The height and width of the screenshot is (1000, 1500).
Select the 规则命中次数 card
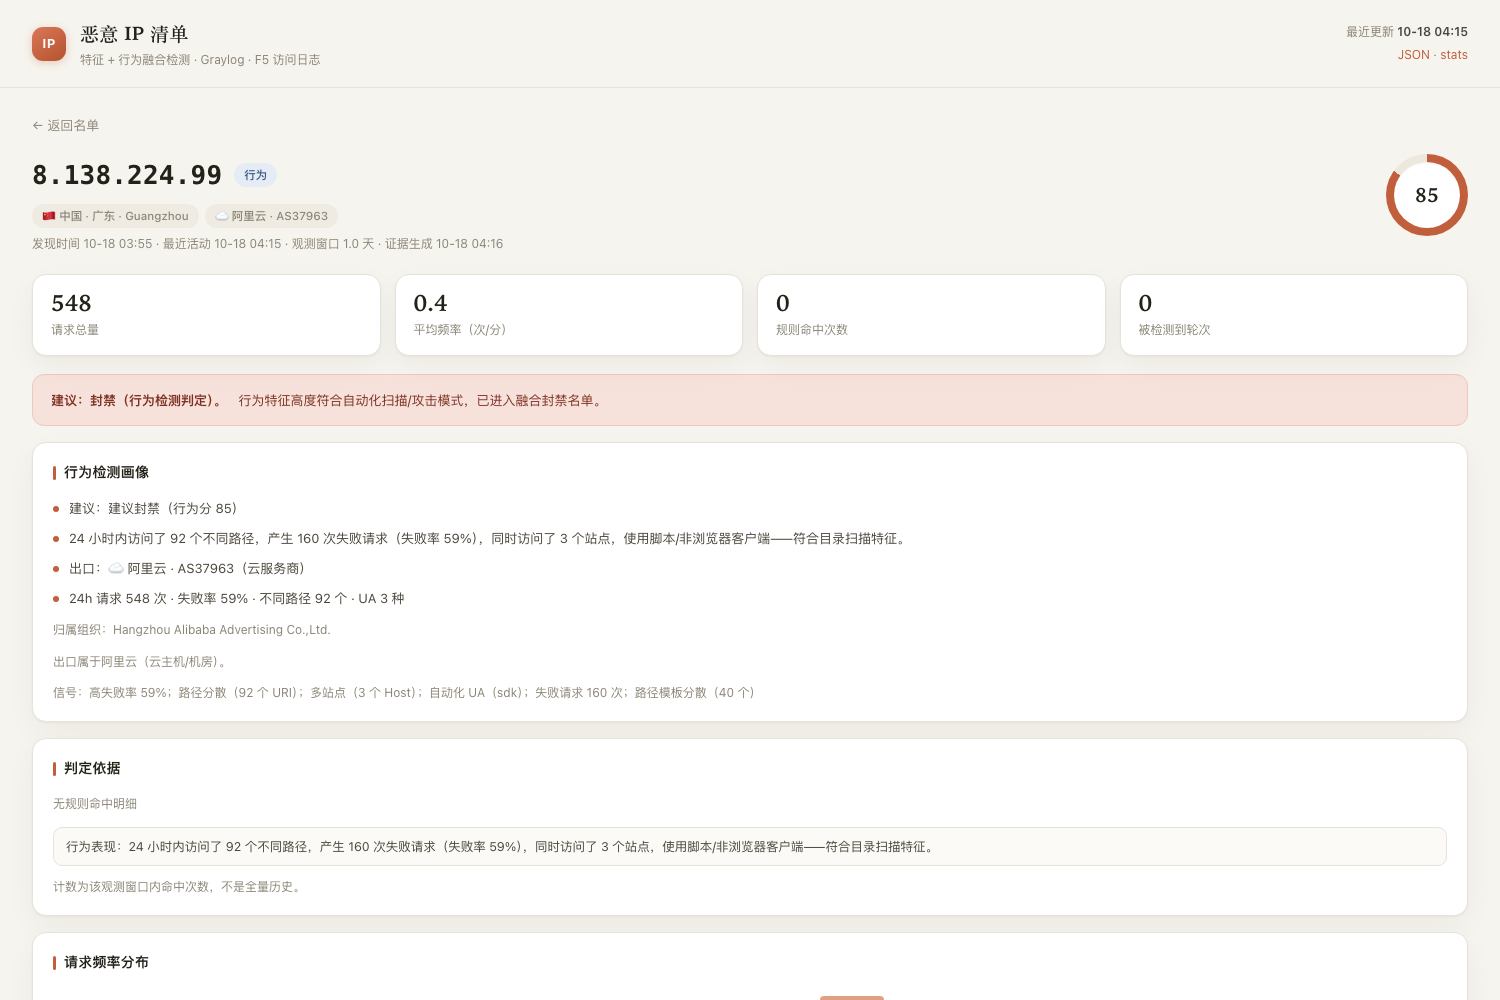[x=931, y=315]
